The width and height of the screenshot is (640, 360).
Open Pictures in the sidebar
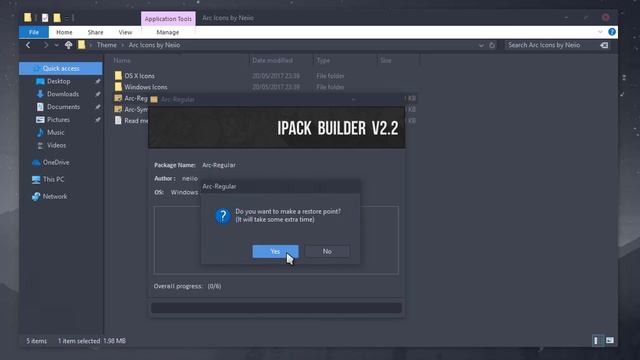tap(58, 120)
